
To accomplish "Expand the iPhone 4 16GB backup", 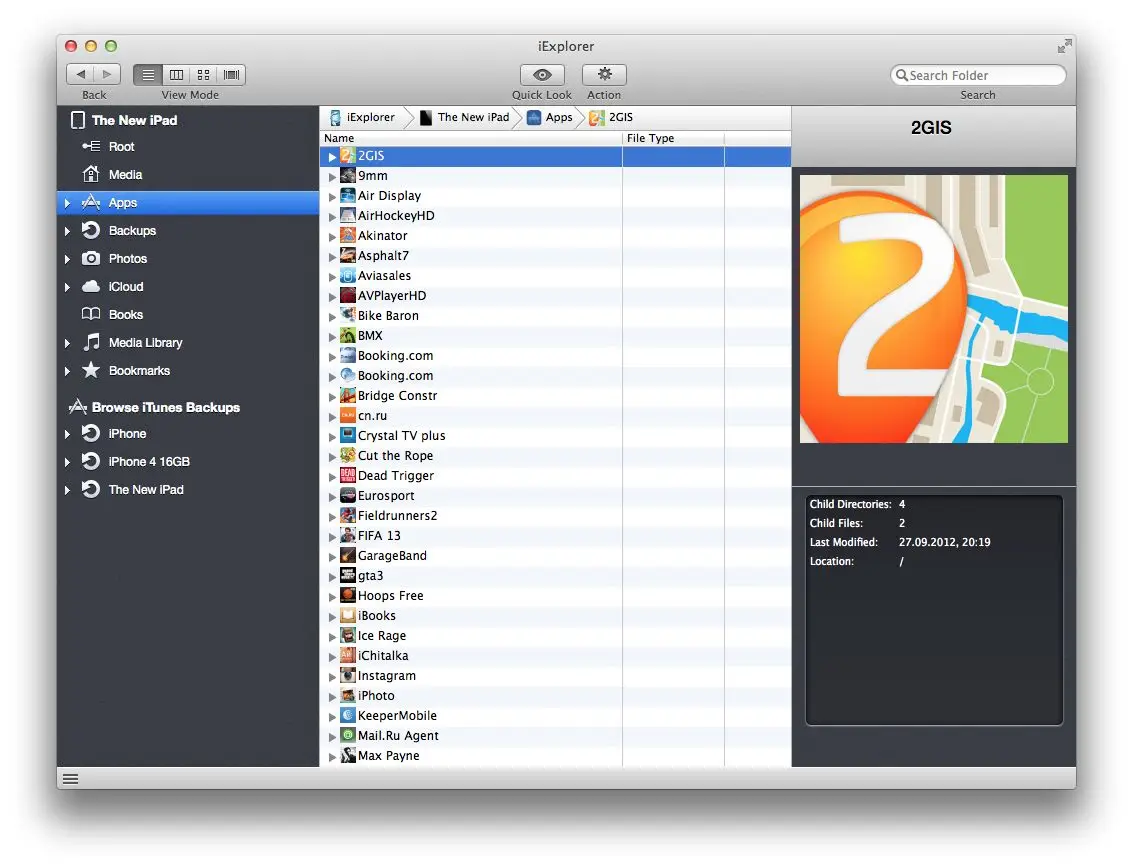I will (x=66, y=462).
